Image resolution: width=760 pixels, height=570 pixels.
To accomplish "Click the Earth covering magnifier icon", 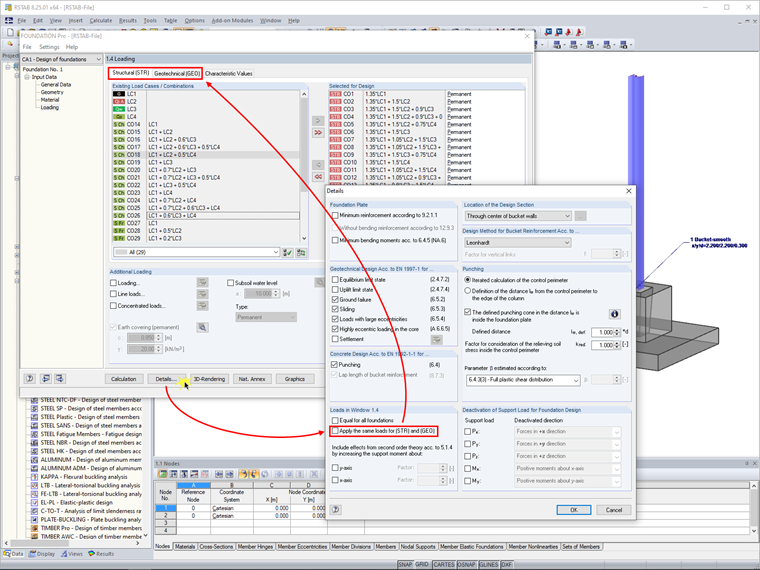I will tap(202, 328).
